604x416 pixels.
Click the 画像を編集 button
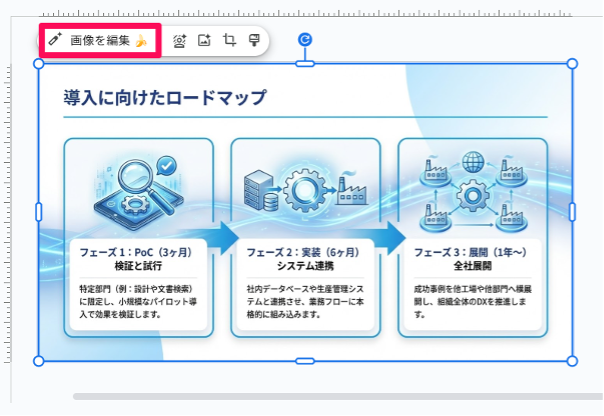[x=98, y=41]
